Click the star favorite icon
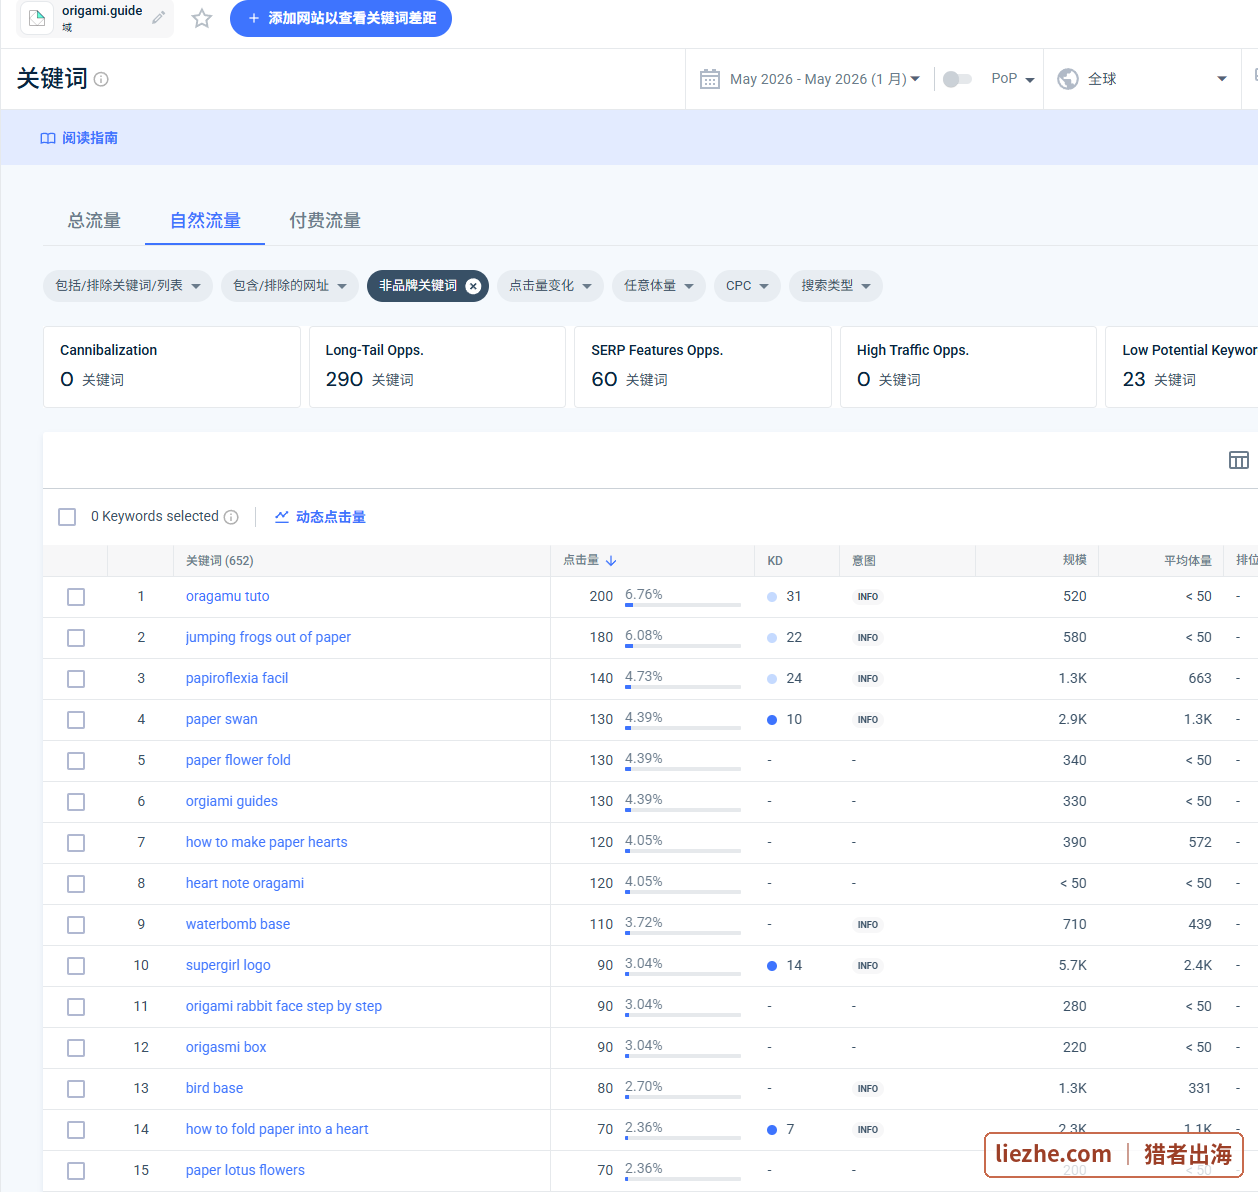 202,18
